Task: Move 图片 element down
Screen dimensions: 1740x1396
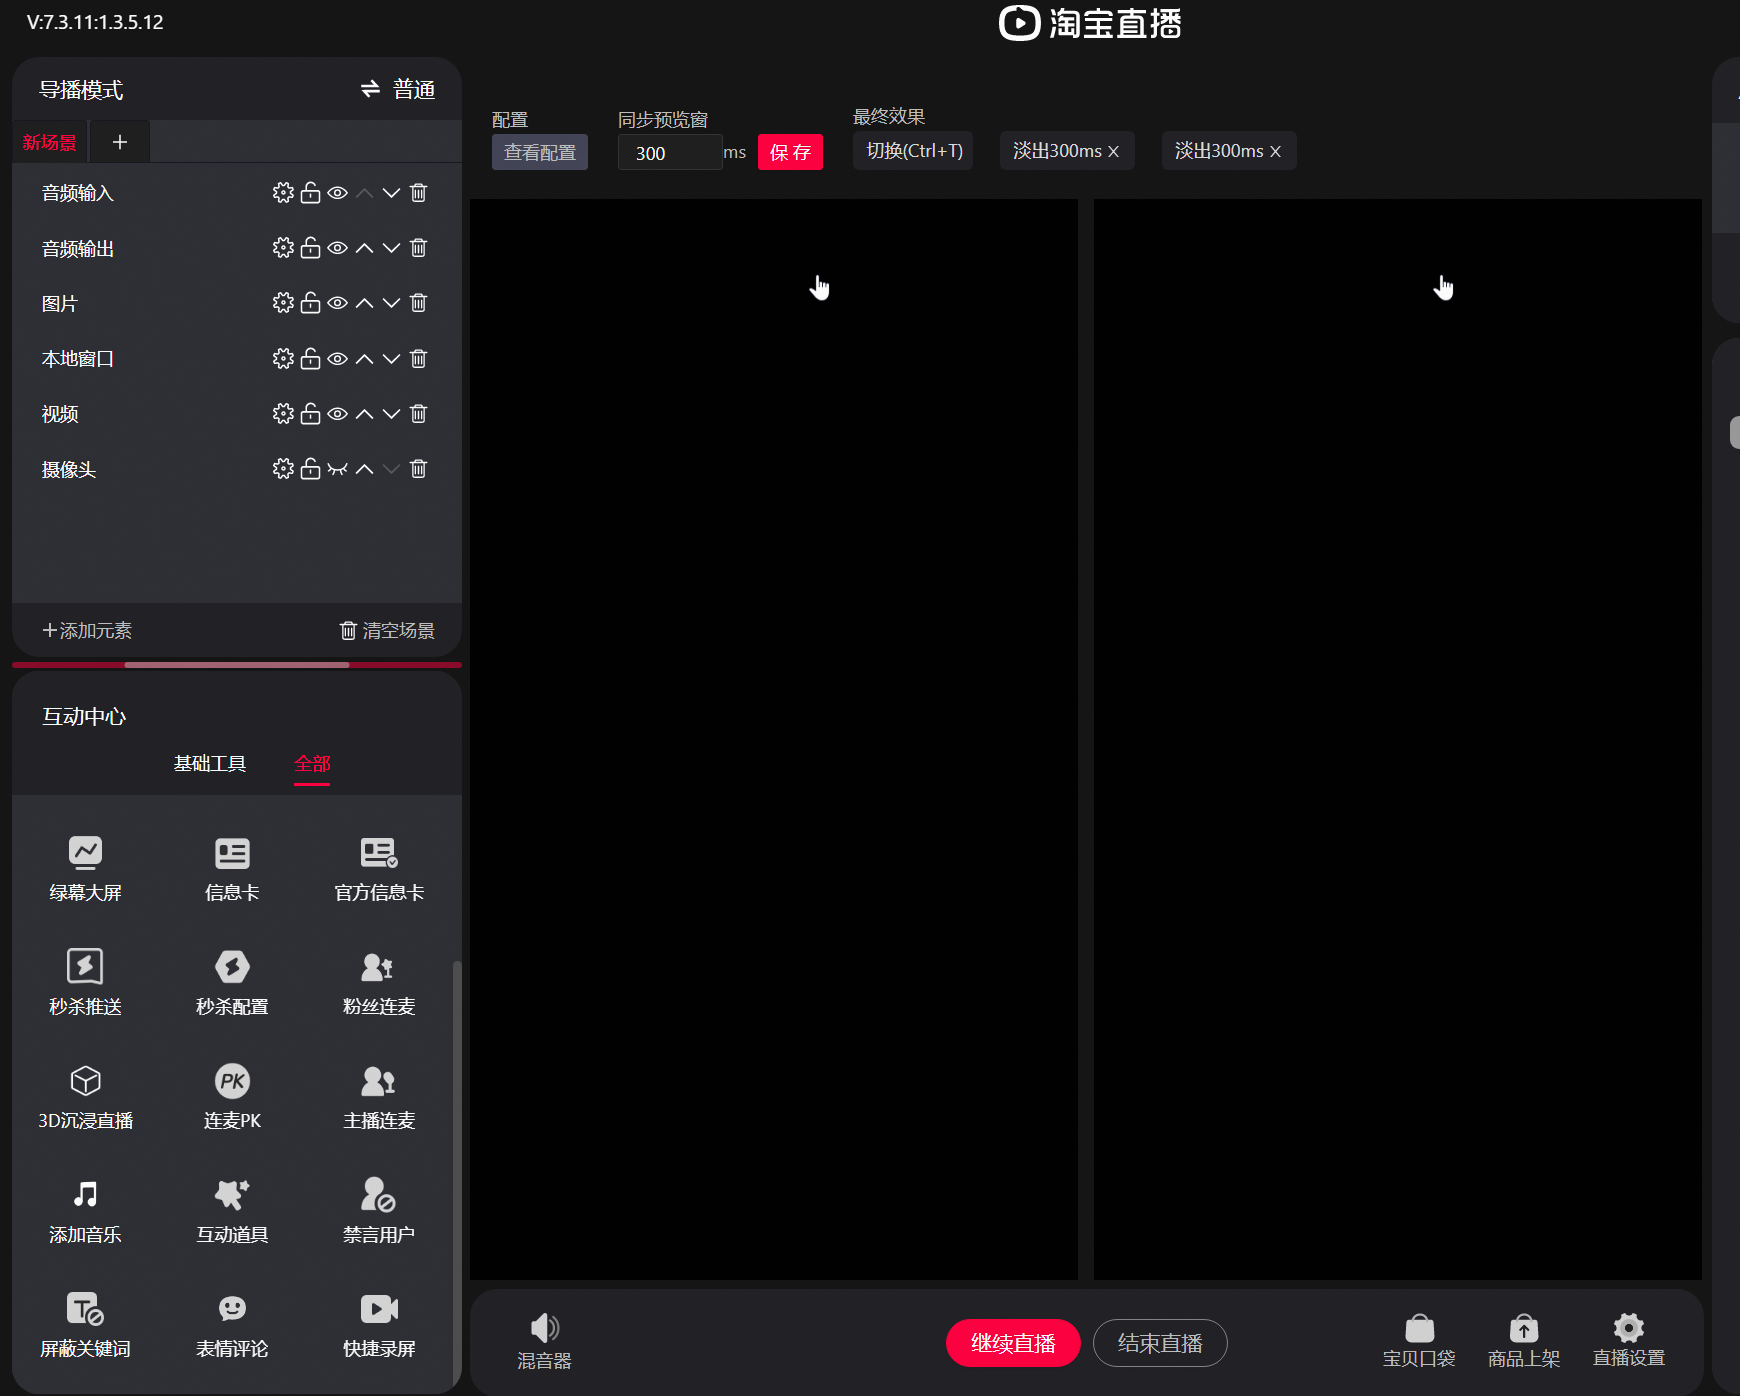Action: coord(391,302)
